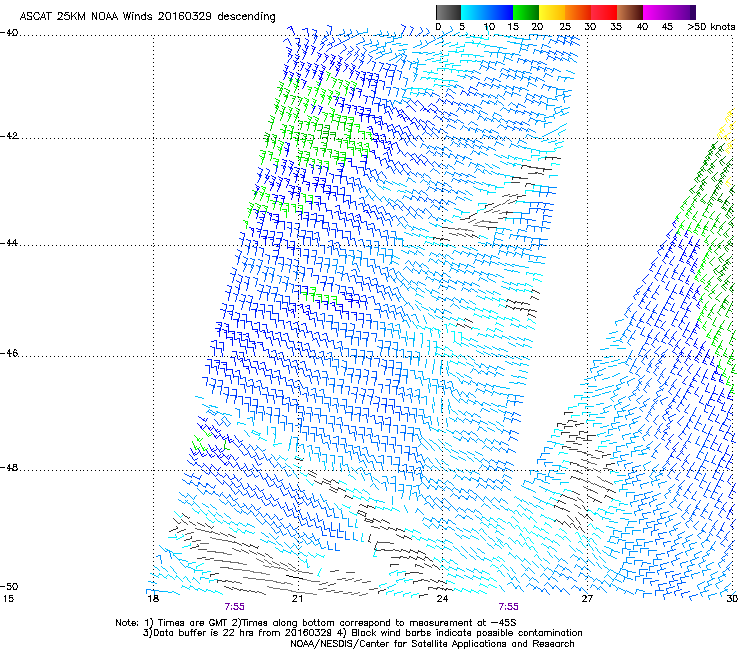Click the "-42" latitude axis label

pos(9,135)
